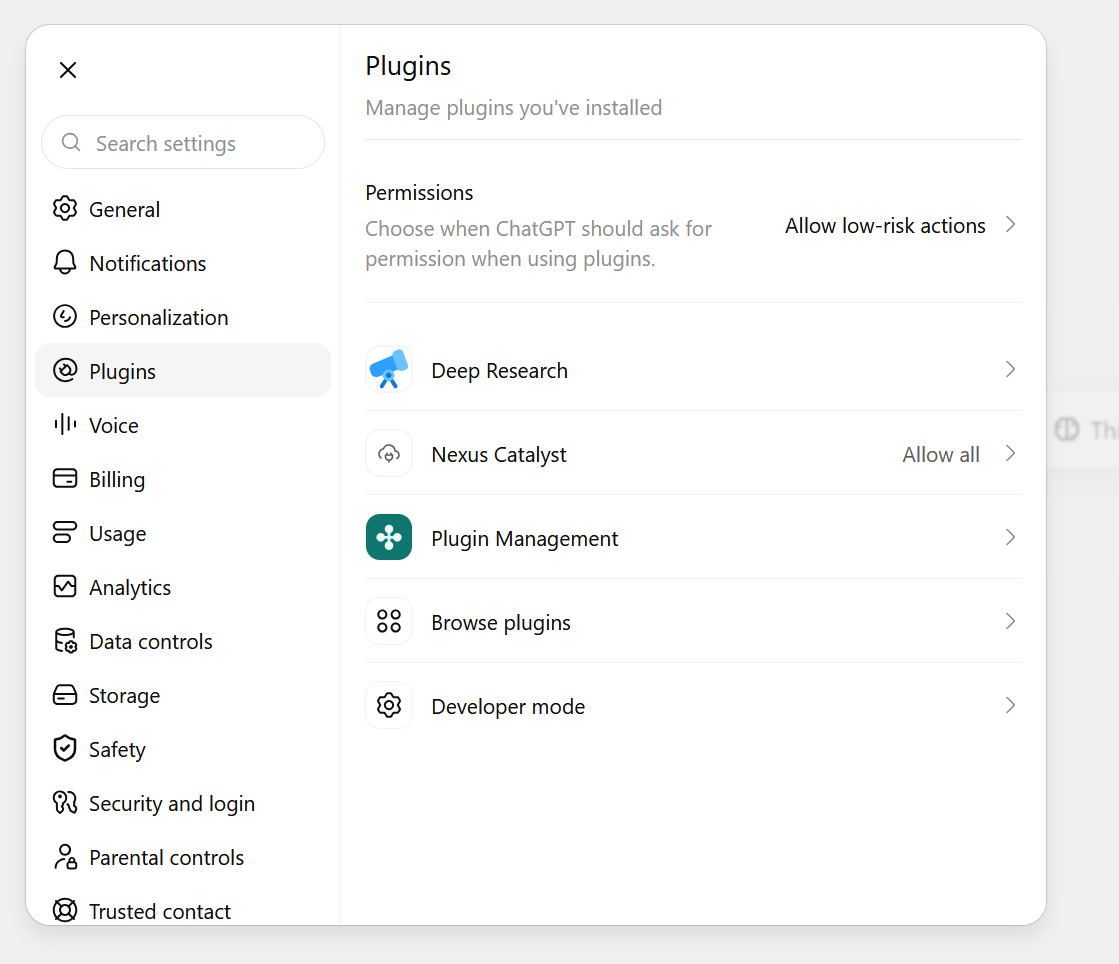Viewport: 1119px width, 964px height.
Task: Open Allow low-risk actions permission dropdown
Action: (900, 225)
